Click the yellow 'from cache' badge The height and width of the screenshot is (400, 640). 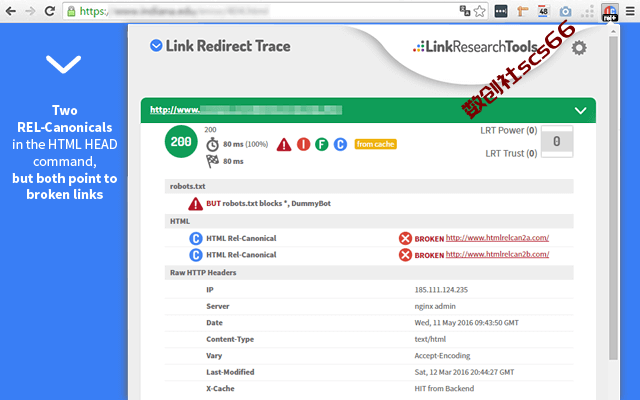click(x=376, y=144)
